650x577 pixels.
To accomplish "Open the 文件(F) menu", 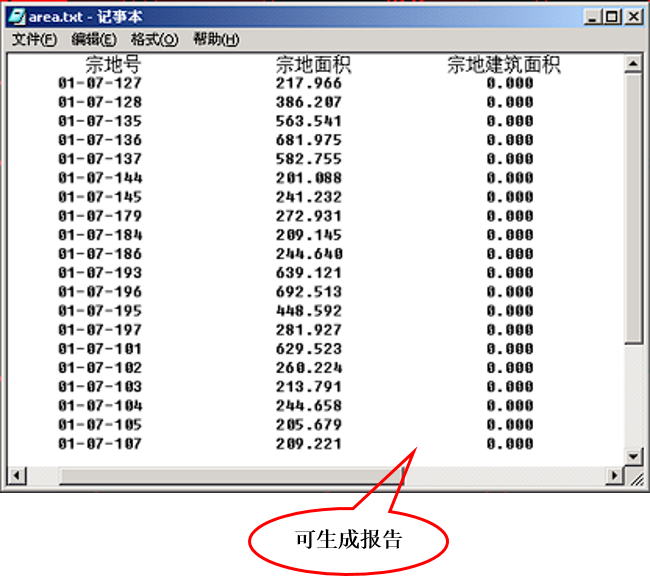I will [34, 40].
